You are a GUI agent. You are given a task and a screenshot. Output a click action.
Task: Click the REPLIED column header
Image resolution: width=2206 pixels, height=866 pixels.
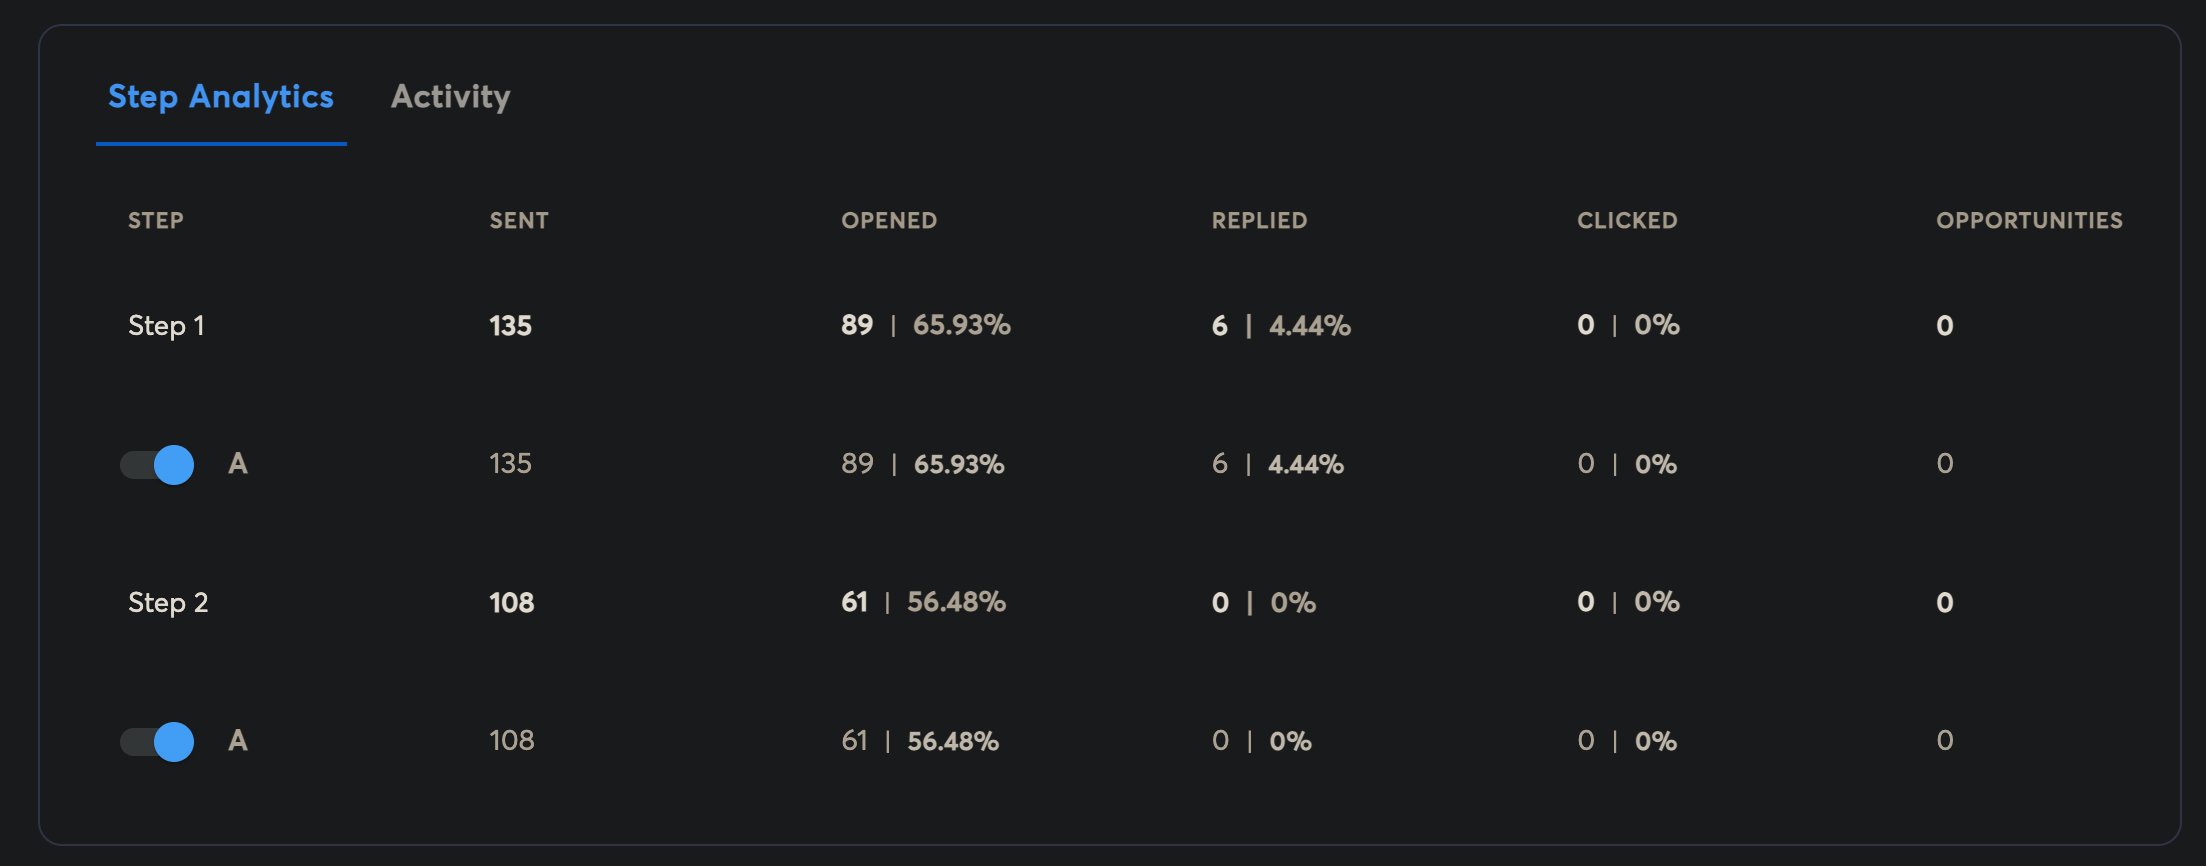[1260, 220]
